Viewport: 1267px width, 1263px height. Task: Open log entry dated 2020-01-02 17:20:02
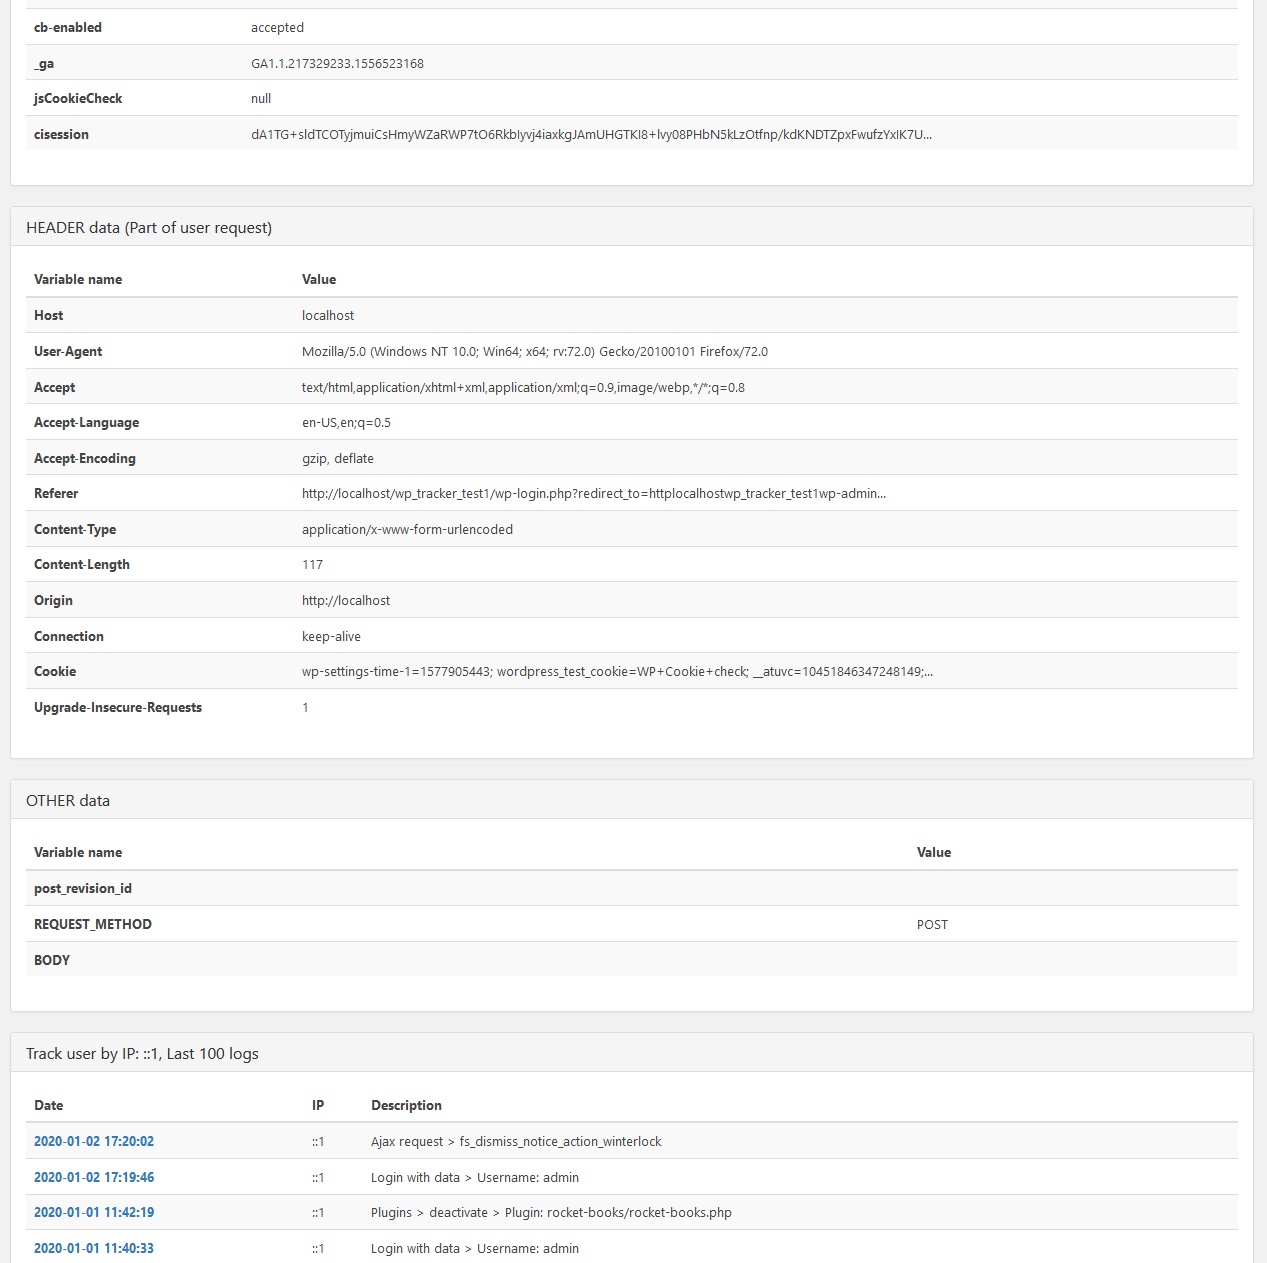[x=94, y=1141]
